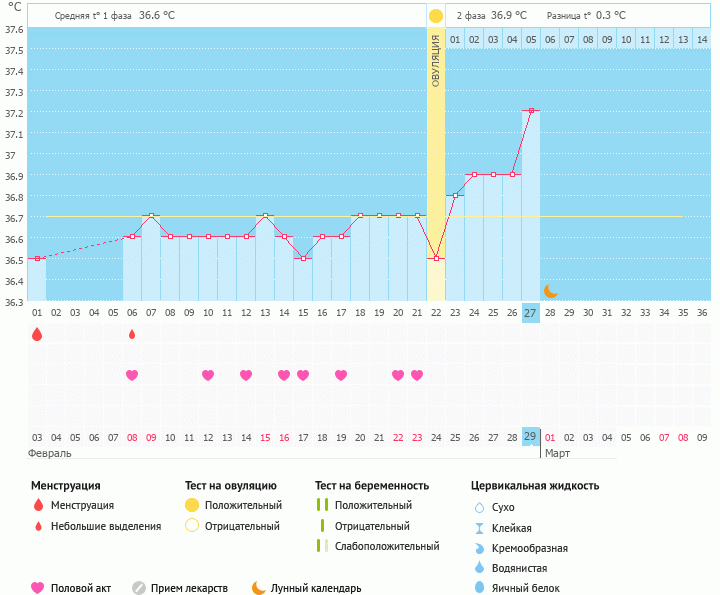The width and height of the screenshot is (720, 595).
Task: Click the large menstruation drop on cycle day 01
Action: (x=37, y=335)
